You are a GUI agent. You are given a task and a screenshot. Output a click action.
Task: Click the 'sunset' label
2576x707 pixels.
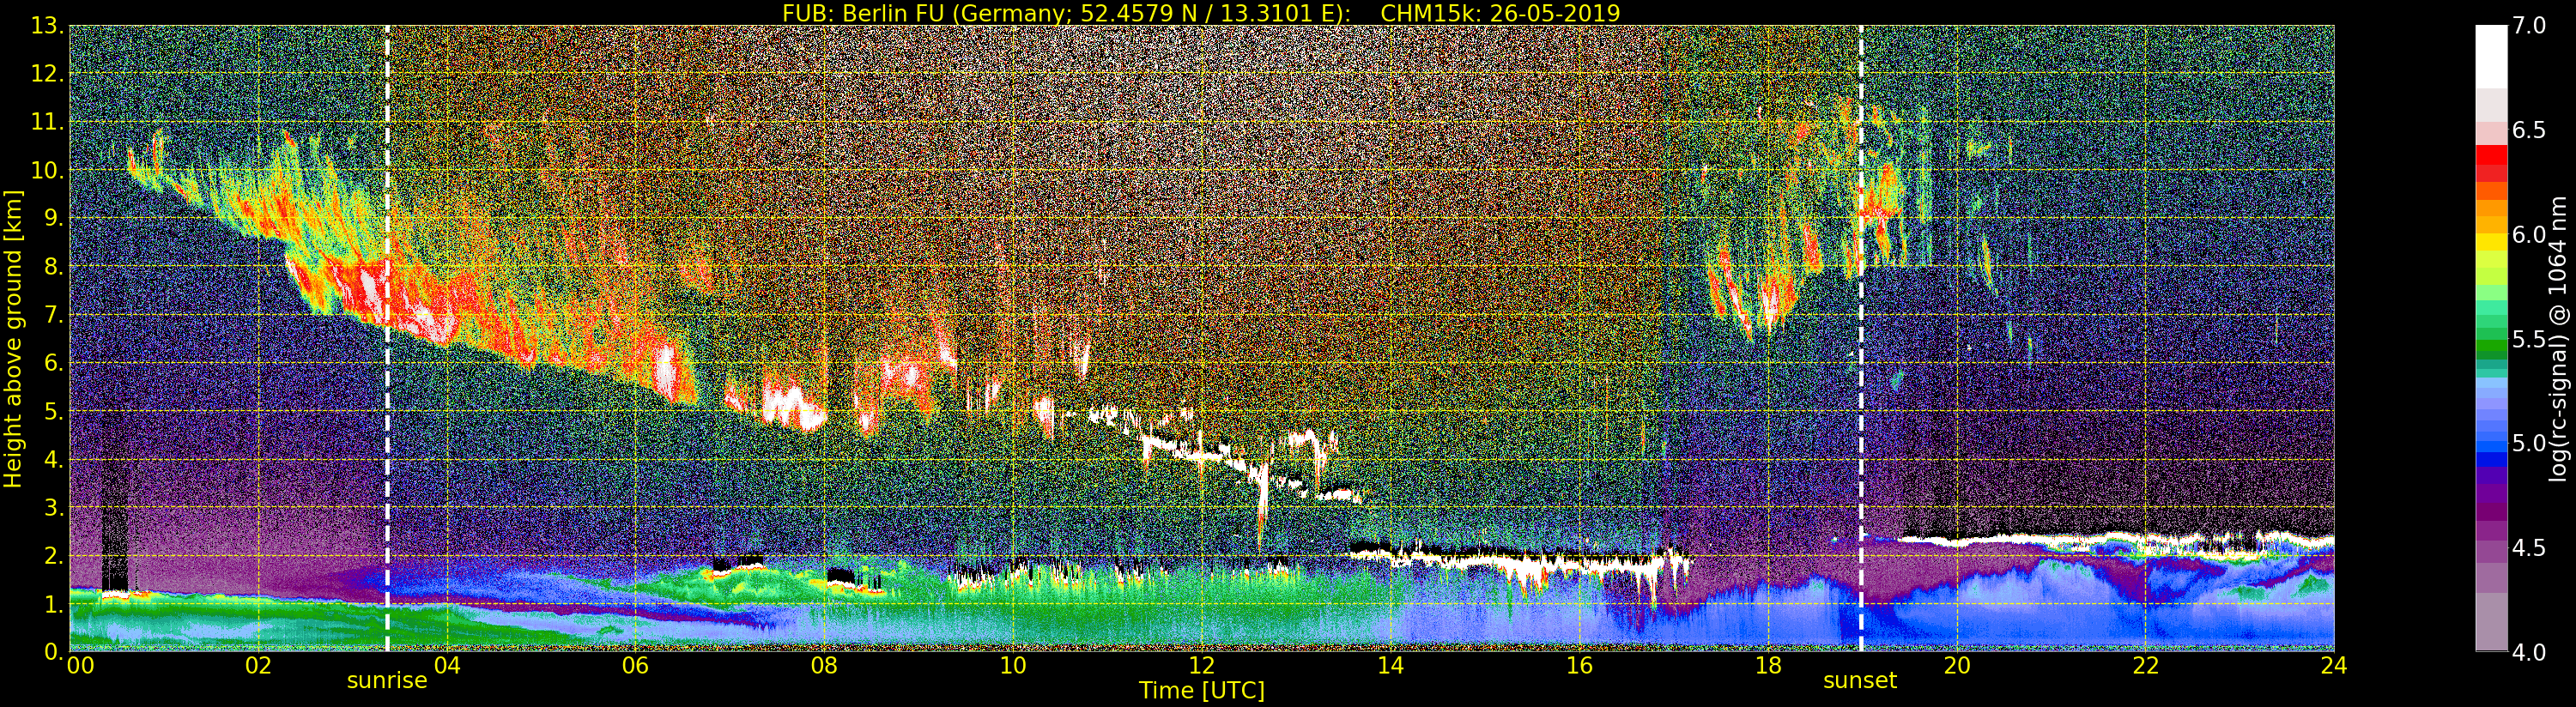coord(1860,681)
